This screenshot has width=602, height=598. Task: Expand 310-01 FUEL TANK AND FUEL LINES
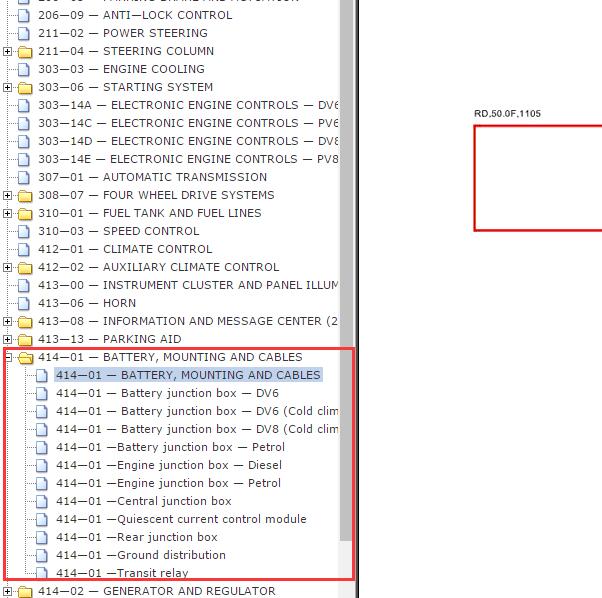point(7,213)
